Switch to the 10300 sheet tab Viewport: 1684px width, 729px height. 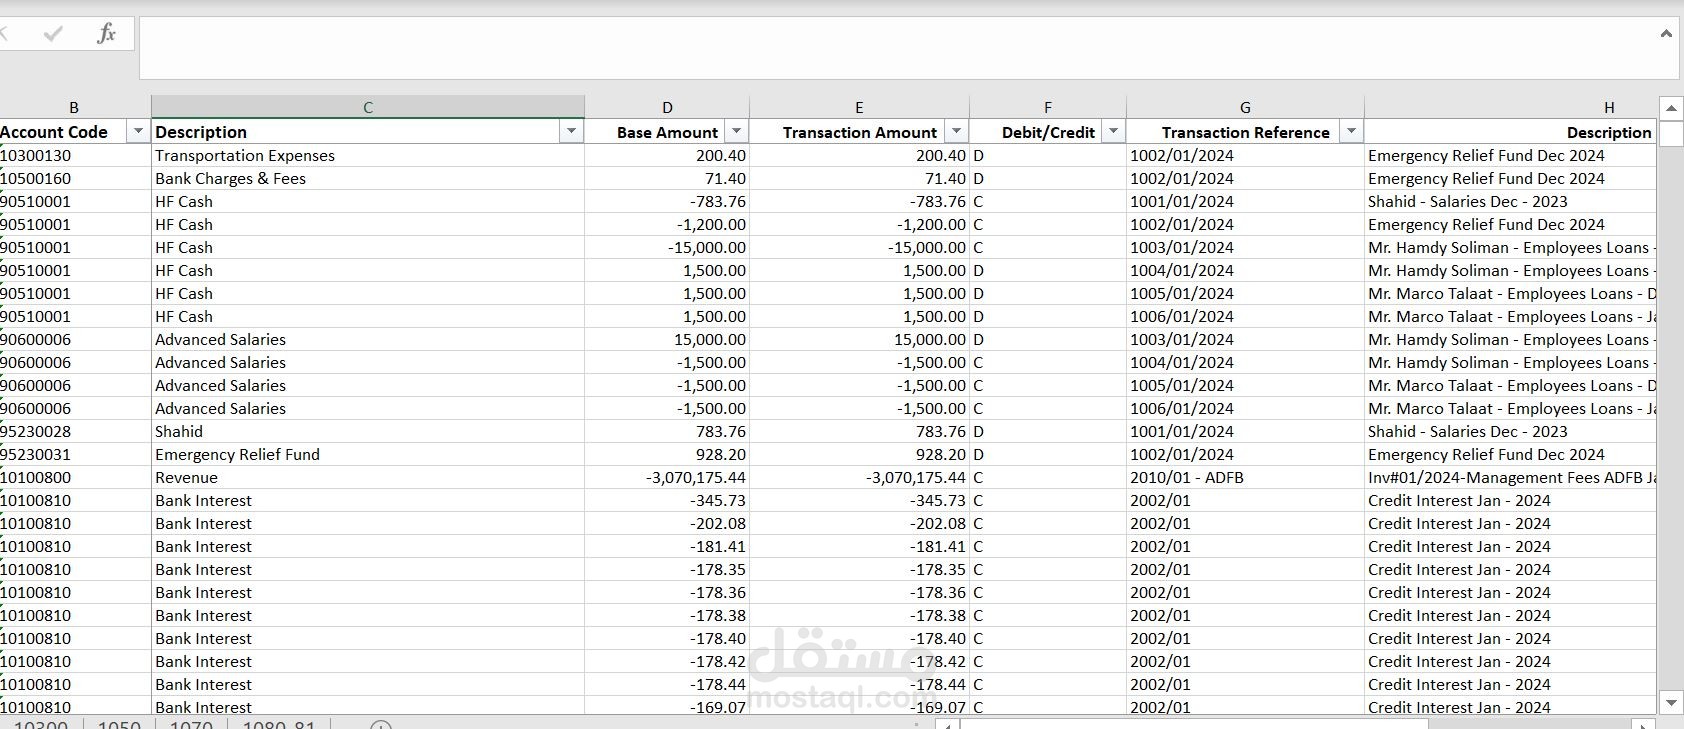pyautogui.click(x=41, y=724)
